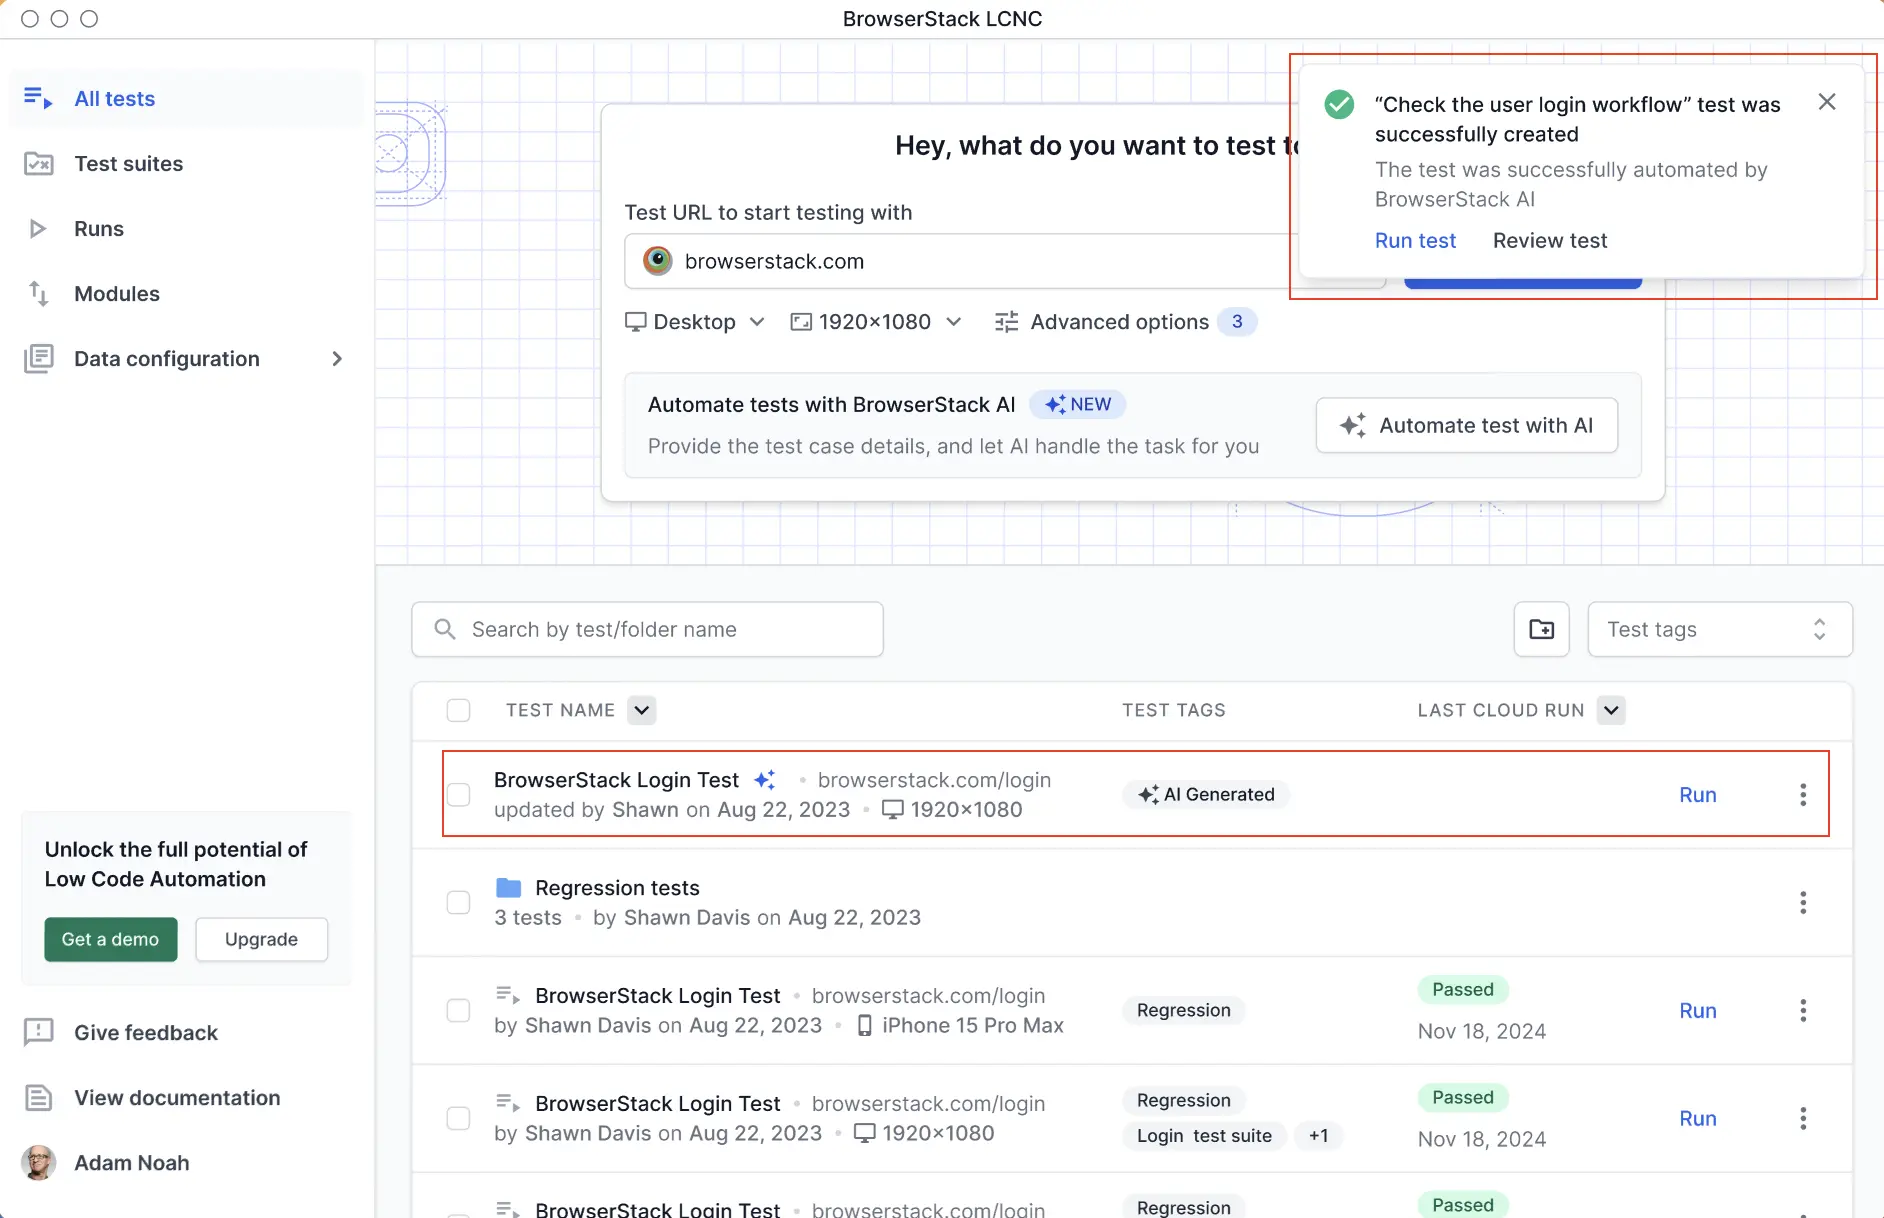Open the LAST CLOUD RUN sort dropdown
This screenshot has width=1884, height=1218.
click(x=1611, y=711)
